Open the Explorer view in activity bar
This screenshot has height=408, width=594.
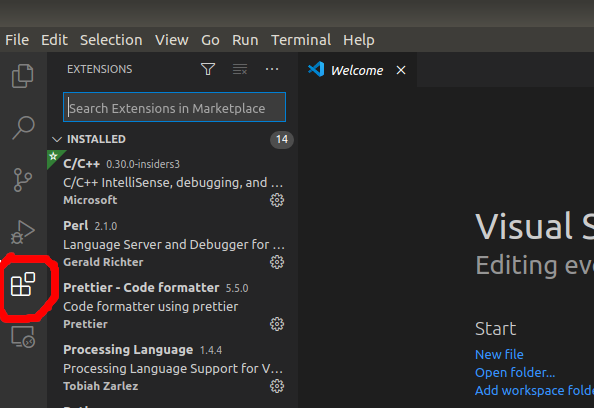click(x=23, y=76)
